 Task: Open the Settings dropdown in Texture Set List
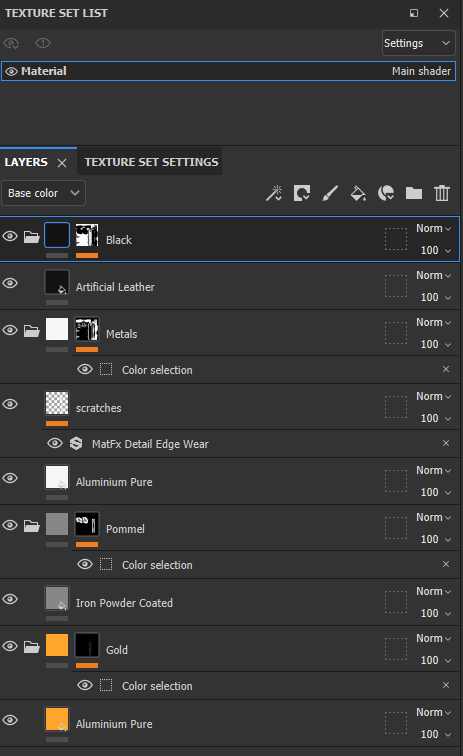418,43
